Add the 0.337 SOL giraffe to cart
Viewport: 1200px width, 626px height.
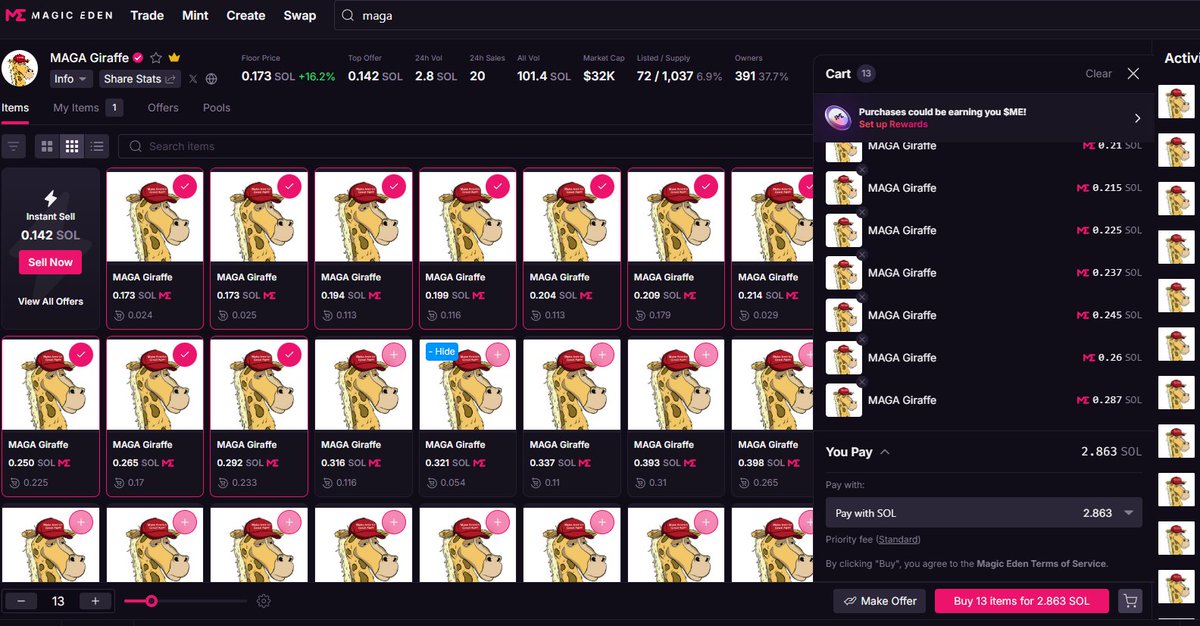602,354
